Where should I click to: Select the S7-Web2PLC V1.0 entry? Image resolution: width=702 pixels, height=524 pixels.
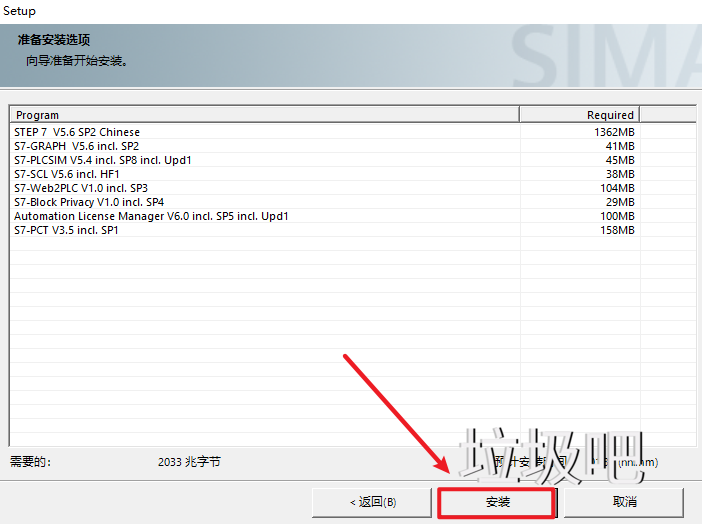[x=81, y=188]
